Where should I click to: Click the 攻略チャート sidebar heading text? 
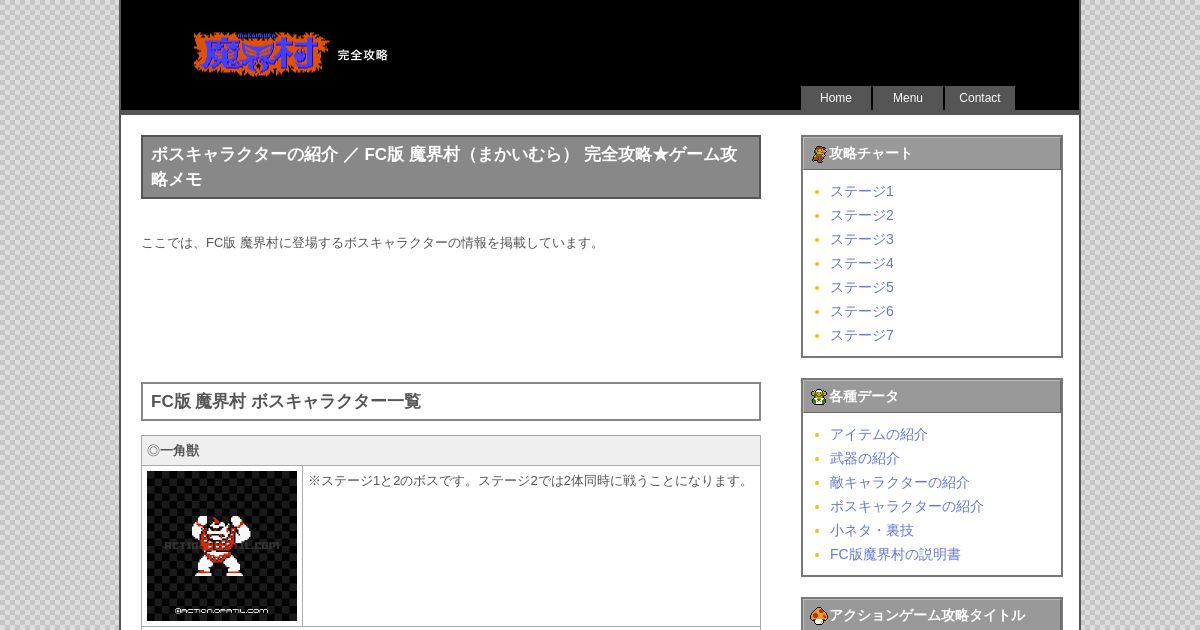coord(871,154)
